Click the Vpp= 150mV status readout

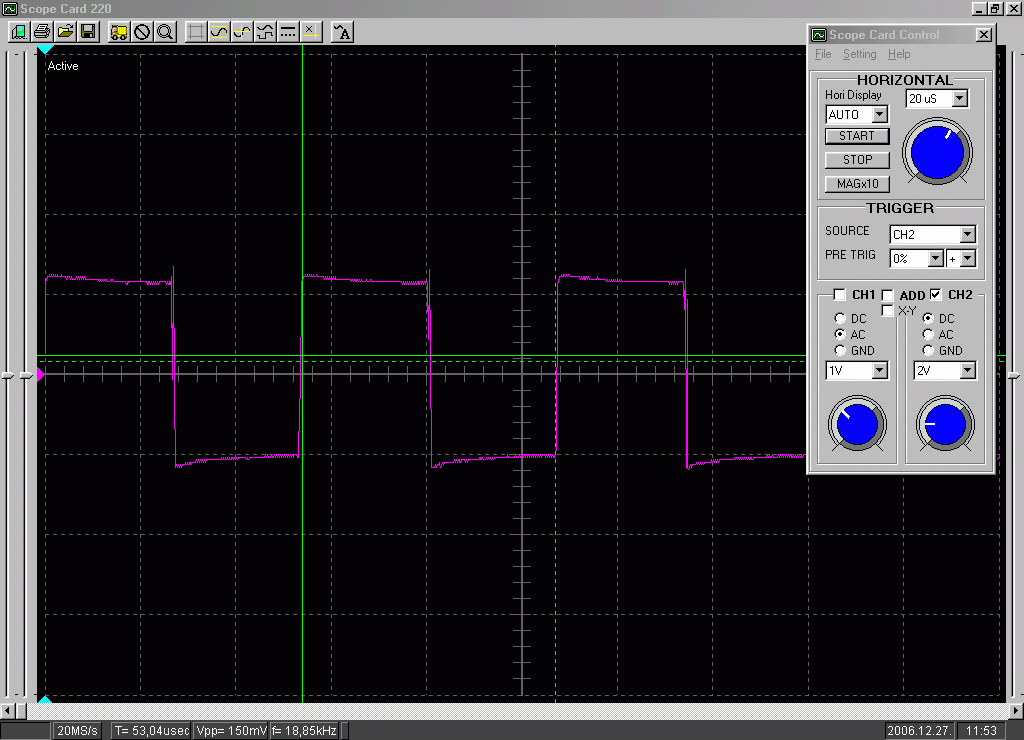click(231, 731)
